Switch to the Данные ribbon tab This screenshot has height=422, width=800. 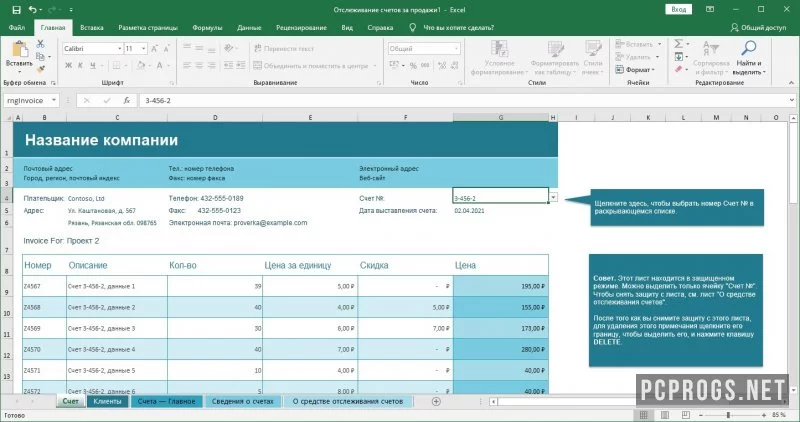pos(249,28)
